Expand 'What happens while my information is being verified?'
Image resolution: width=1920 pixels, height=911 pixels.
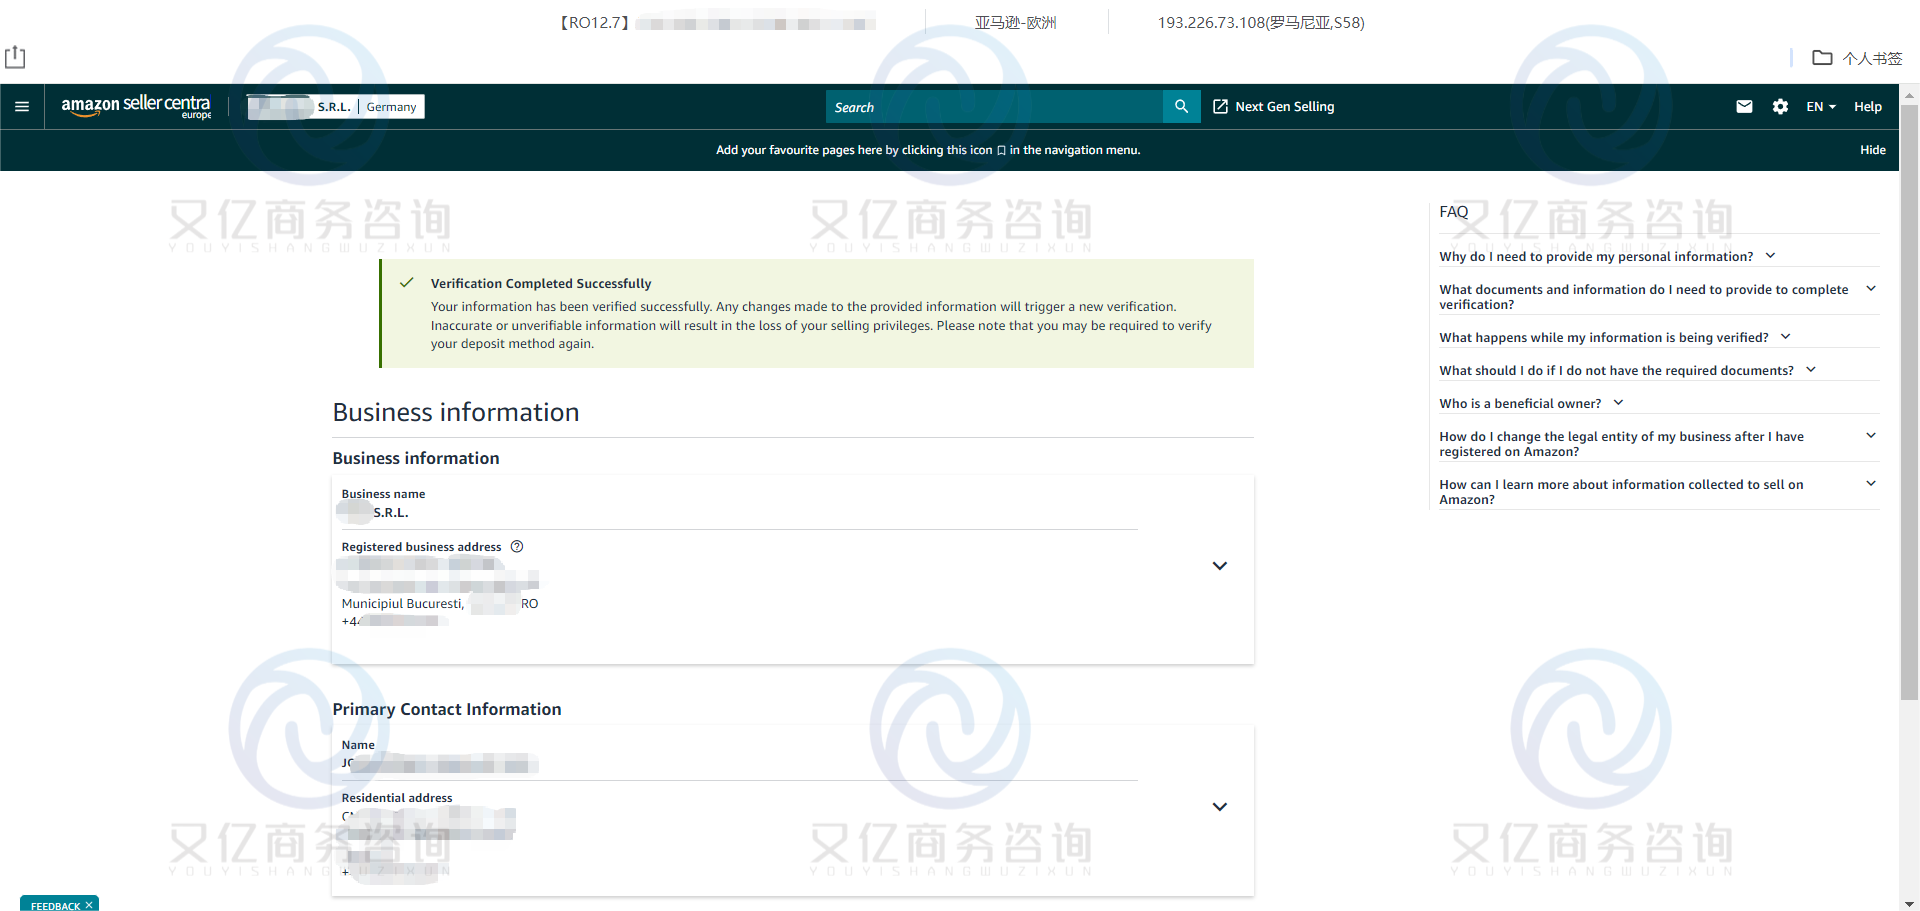(1786, 336)
